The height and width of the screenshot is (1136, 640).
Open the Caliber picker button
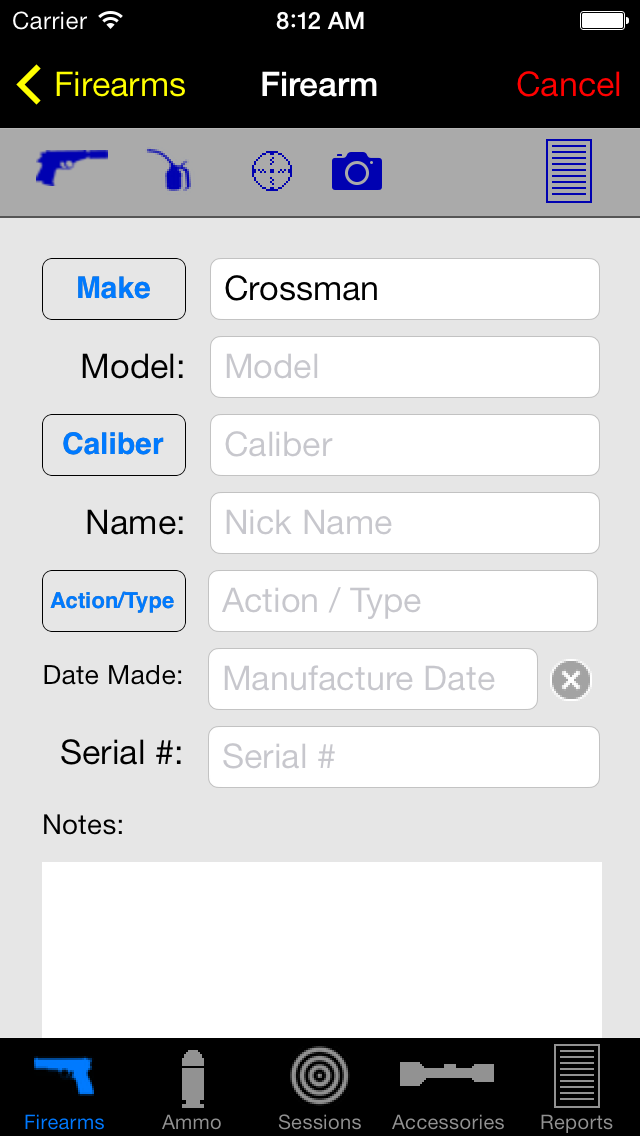pyautogui.click(x=114, y=445)
